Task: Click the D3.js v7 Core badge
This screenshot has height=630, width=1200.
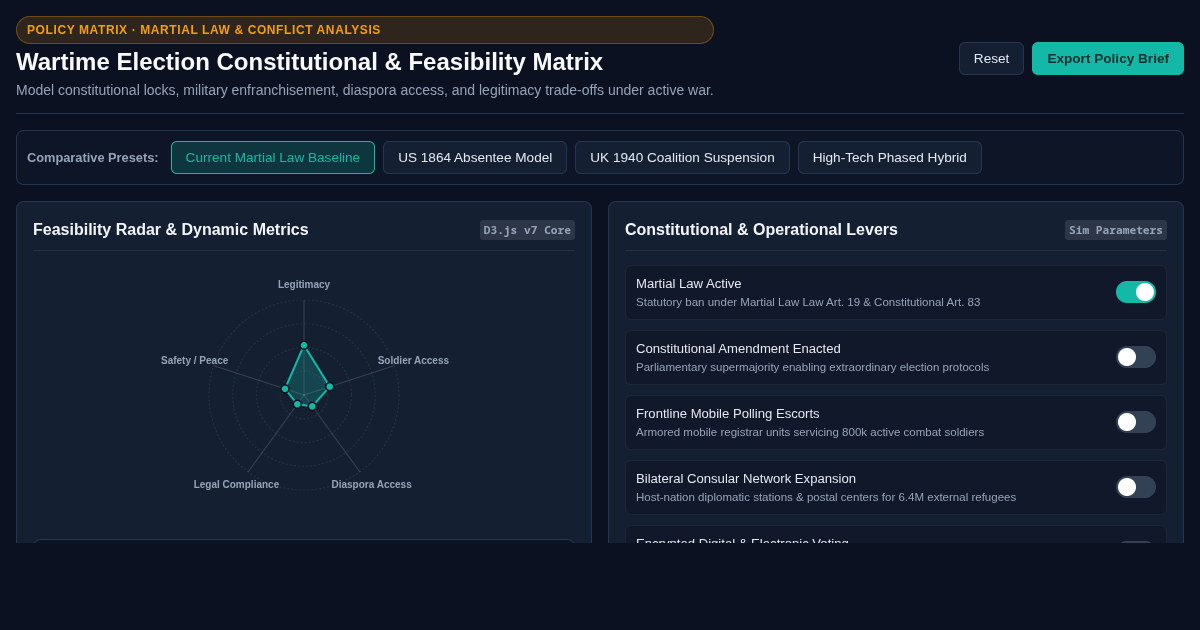Action: tap(527, 230)
